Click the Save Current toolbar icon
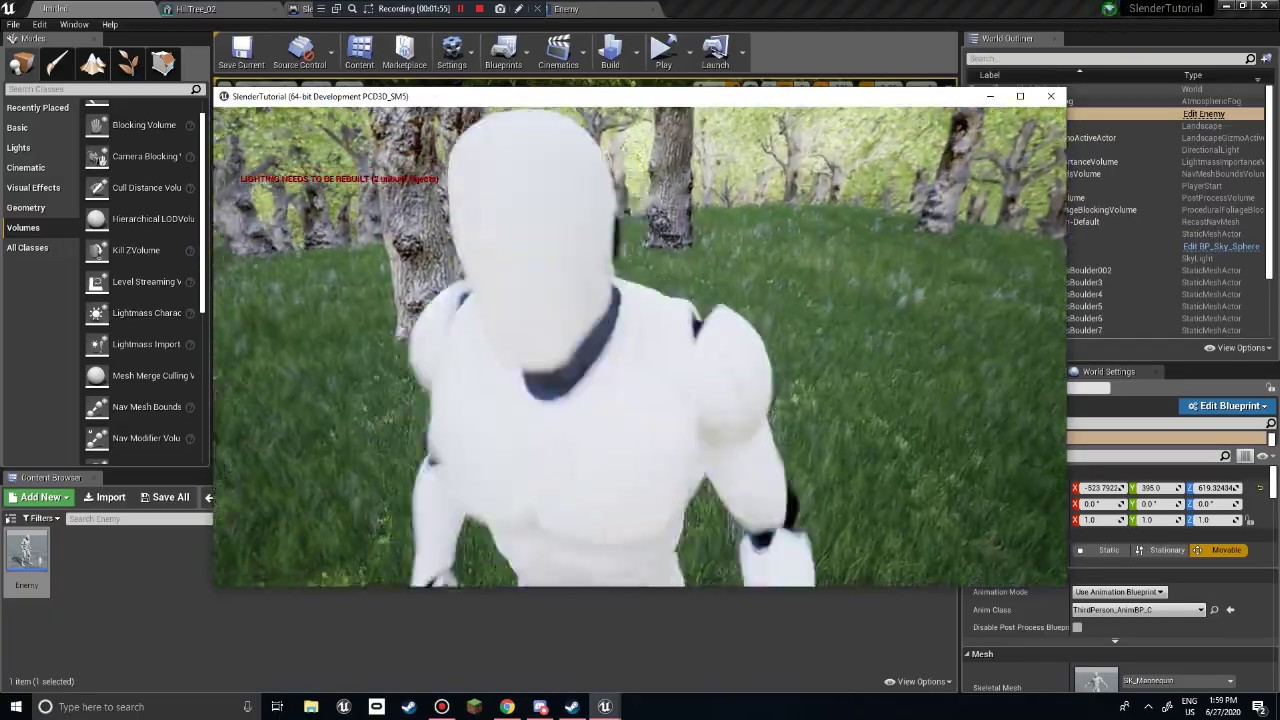The height and width of the screenshot is (720, 1280). (241, 53)
